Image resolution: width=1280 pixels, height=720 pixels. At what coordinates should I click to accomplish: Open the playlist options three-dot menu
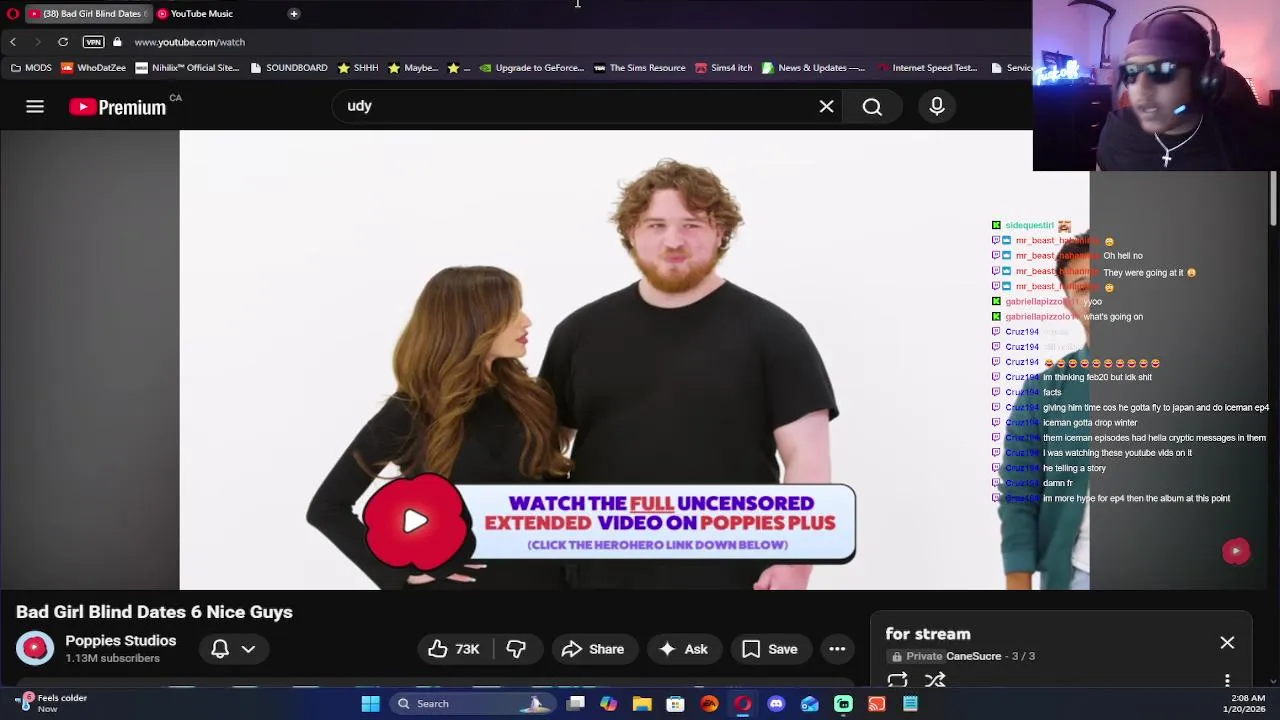1227,681
